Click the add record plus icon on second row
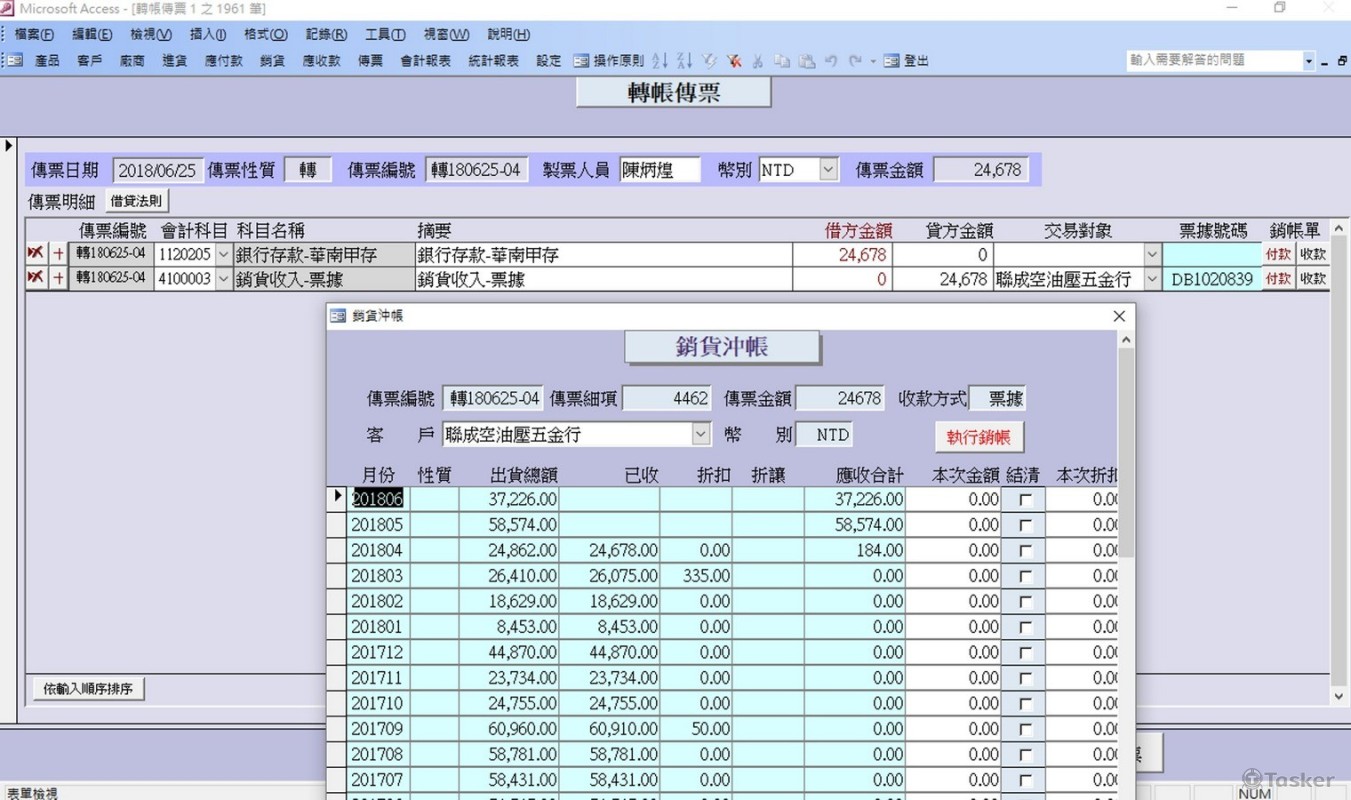 (58, 278)
